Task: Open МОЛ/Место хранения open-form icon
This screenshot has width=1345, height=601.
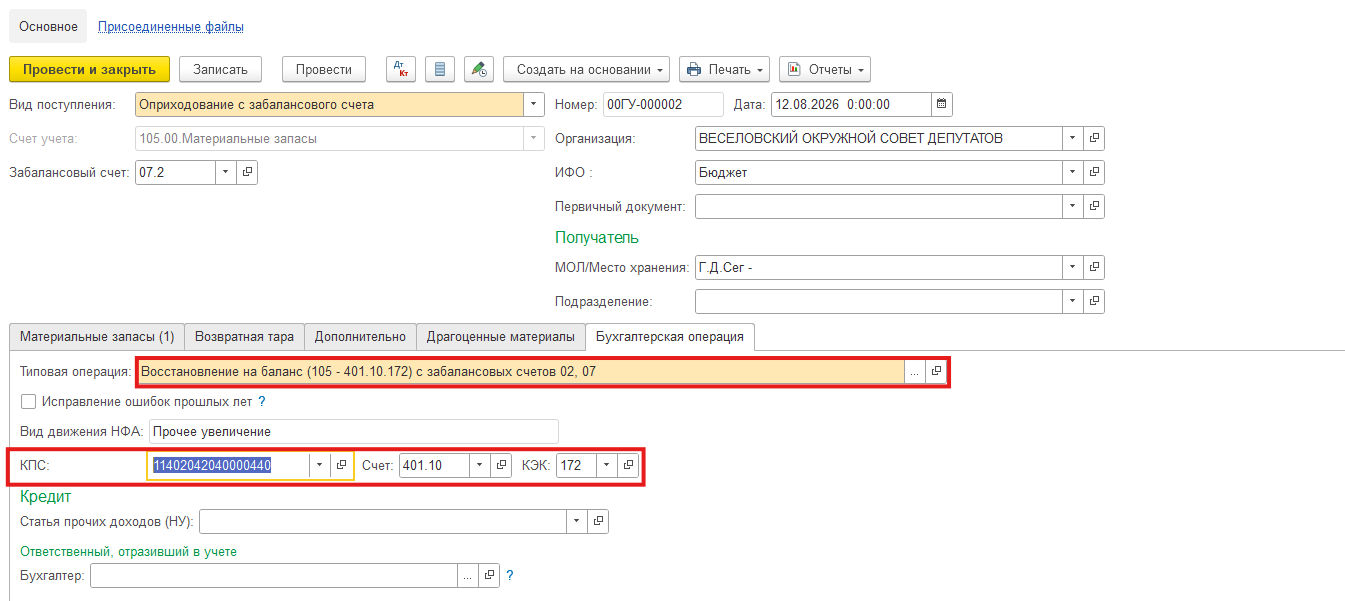Action: (1094, 267)
